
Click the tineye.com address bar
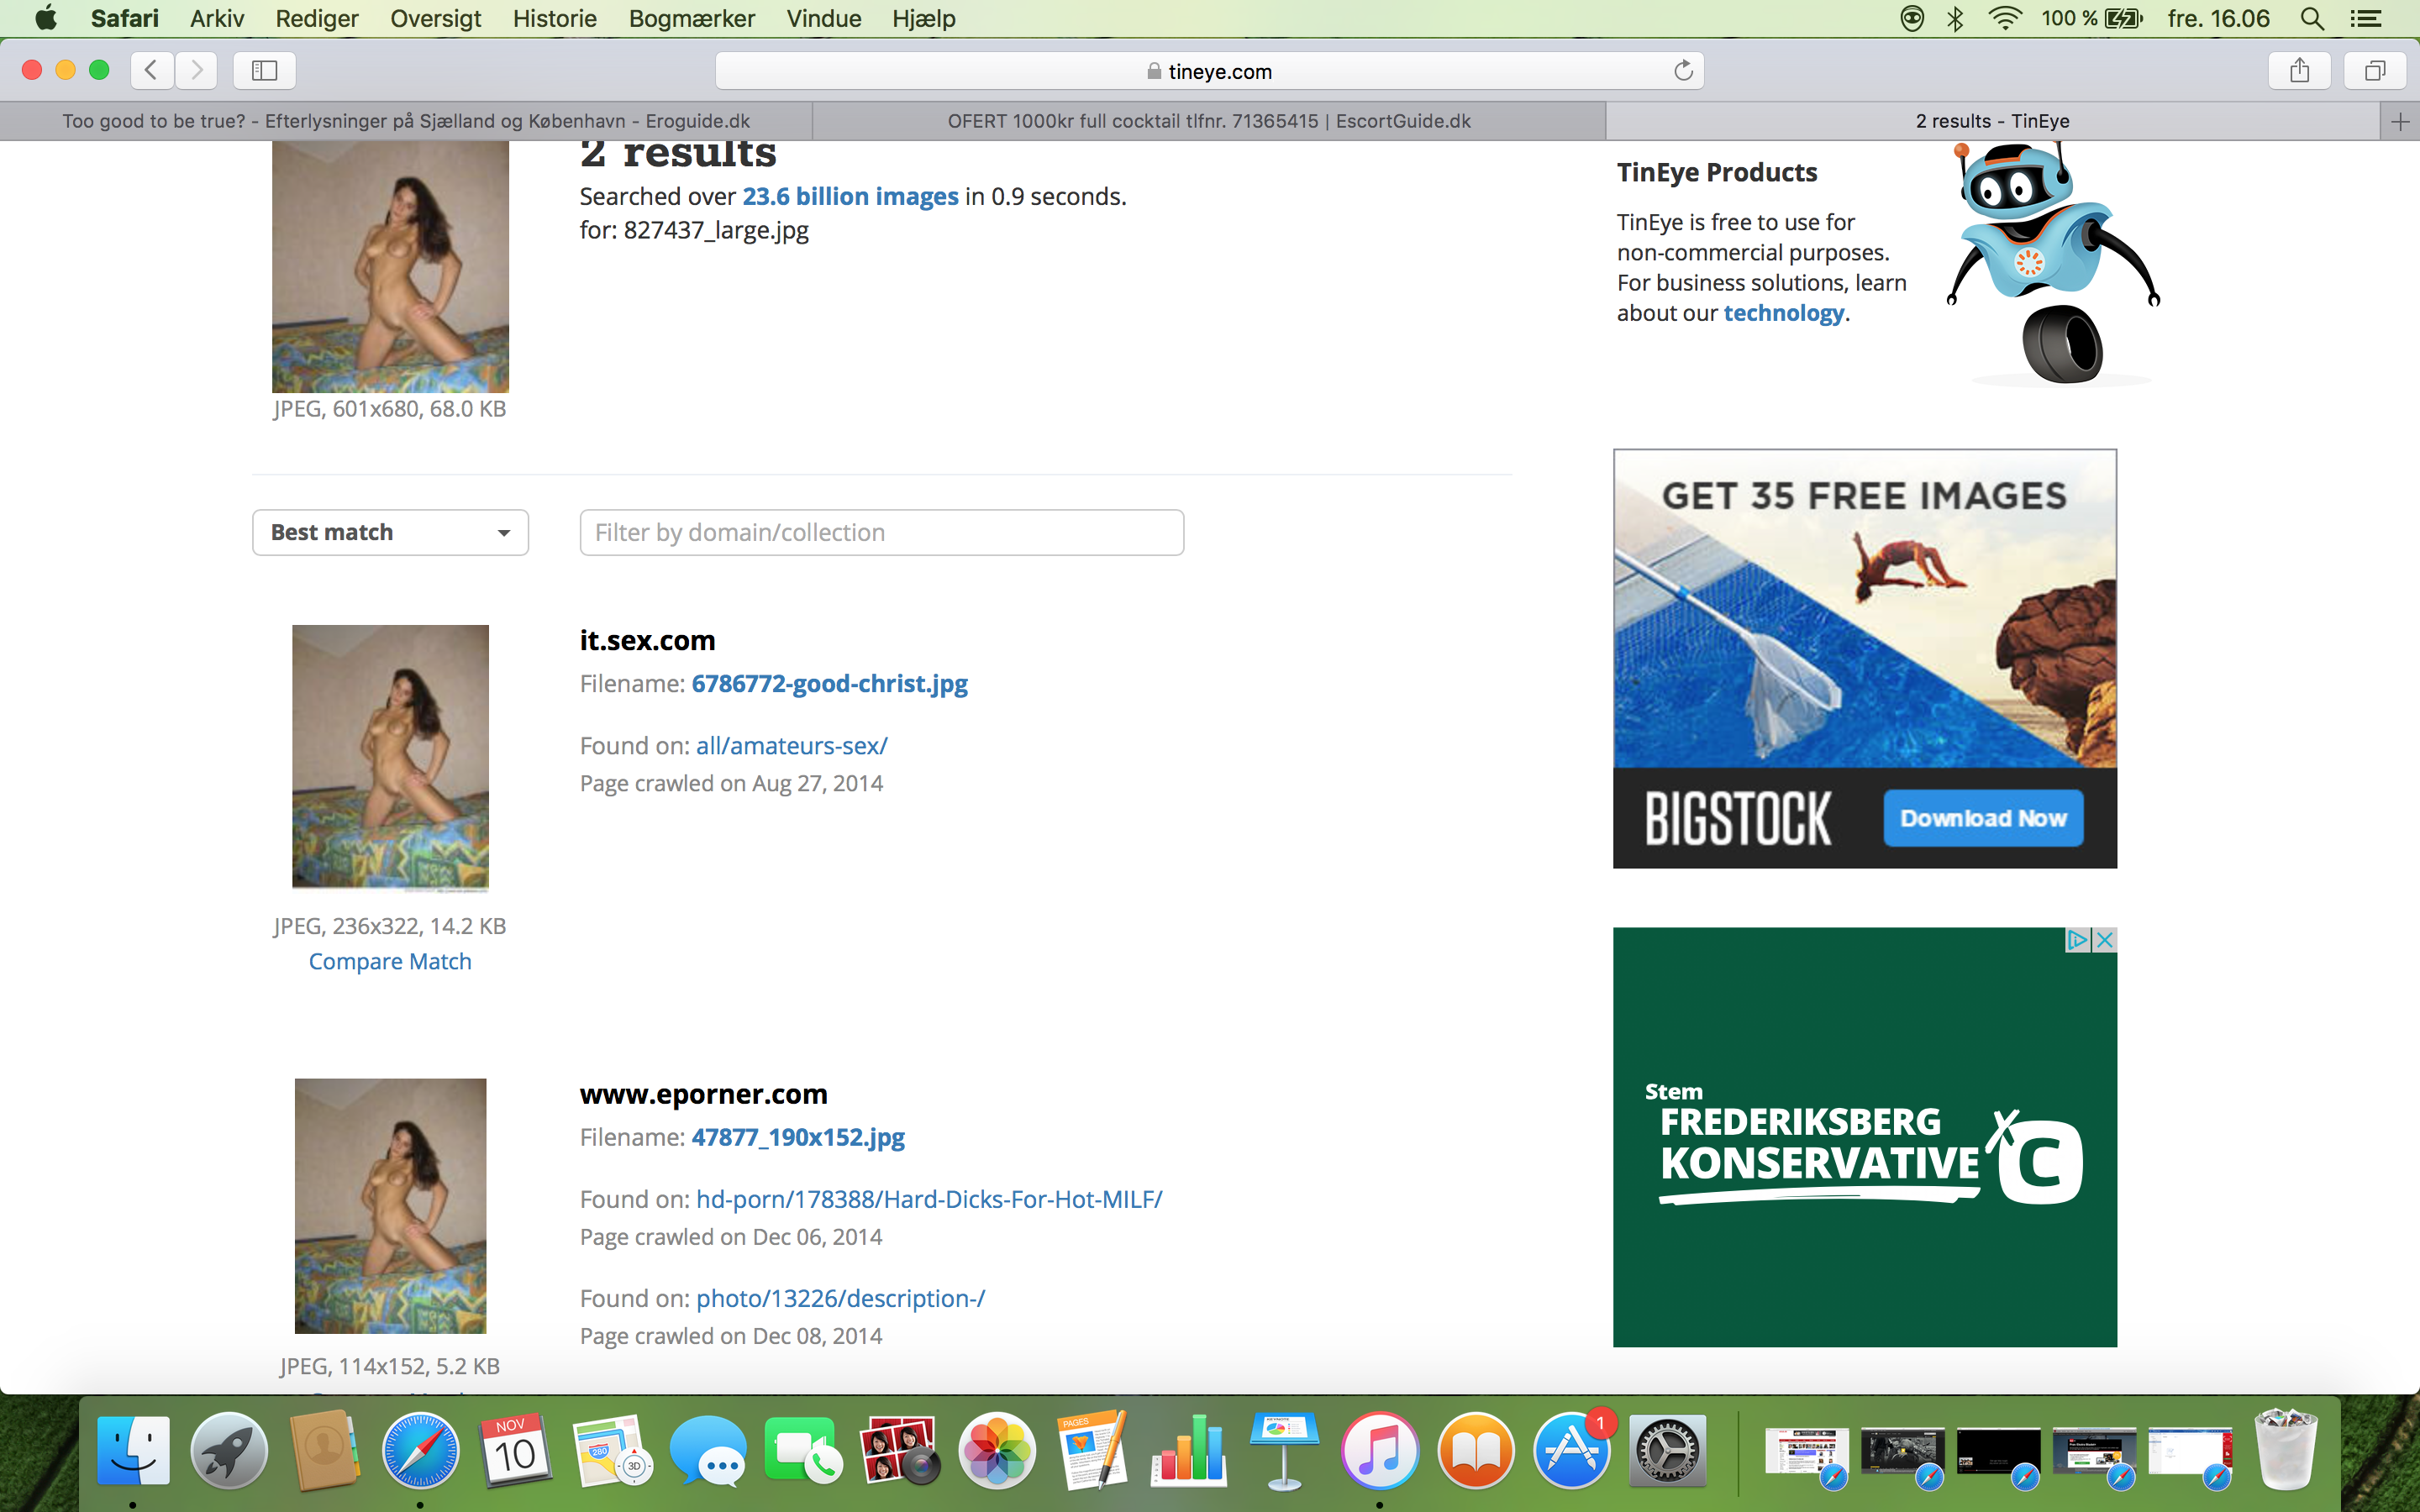[1209, 70]
